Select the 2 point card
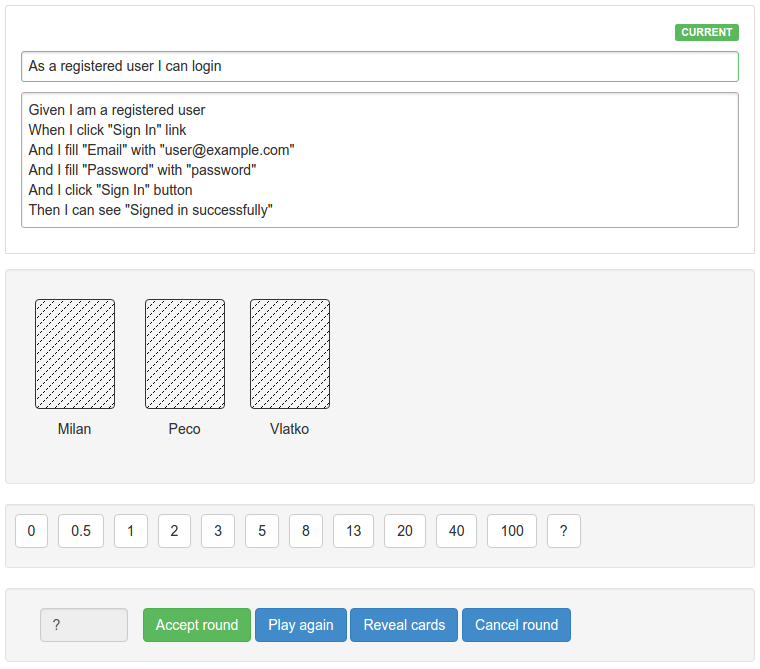This screenshot has width=760, height=669. click(x=174, y=531)
